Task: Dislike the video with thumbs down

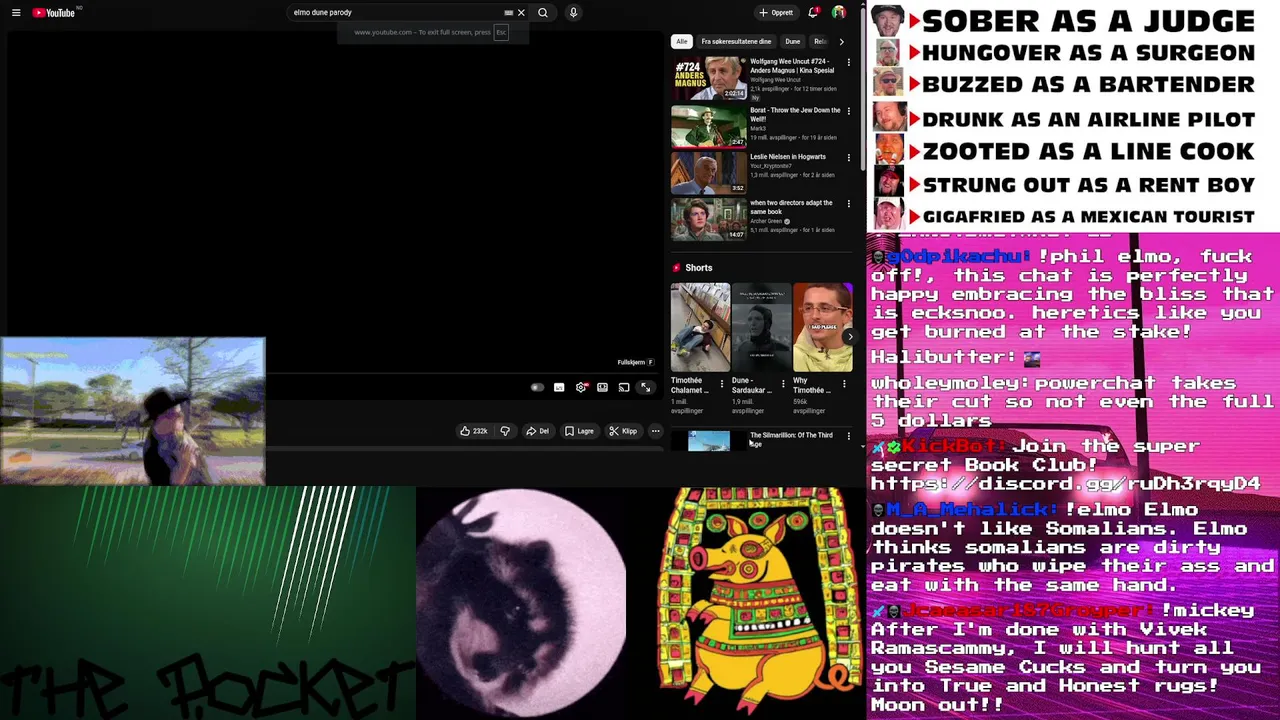Action: (x=505, y=431)
